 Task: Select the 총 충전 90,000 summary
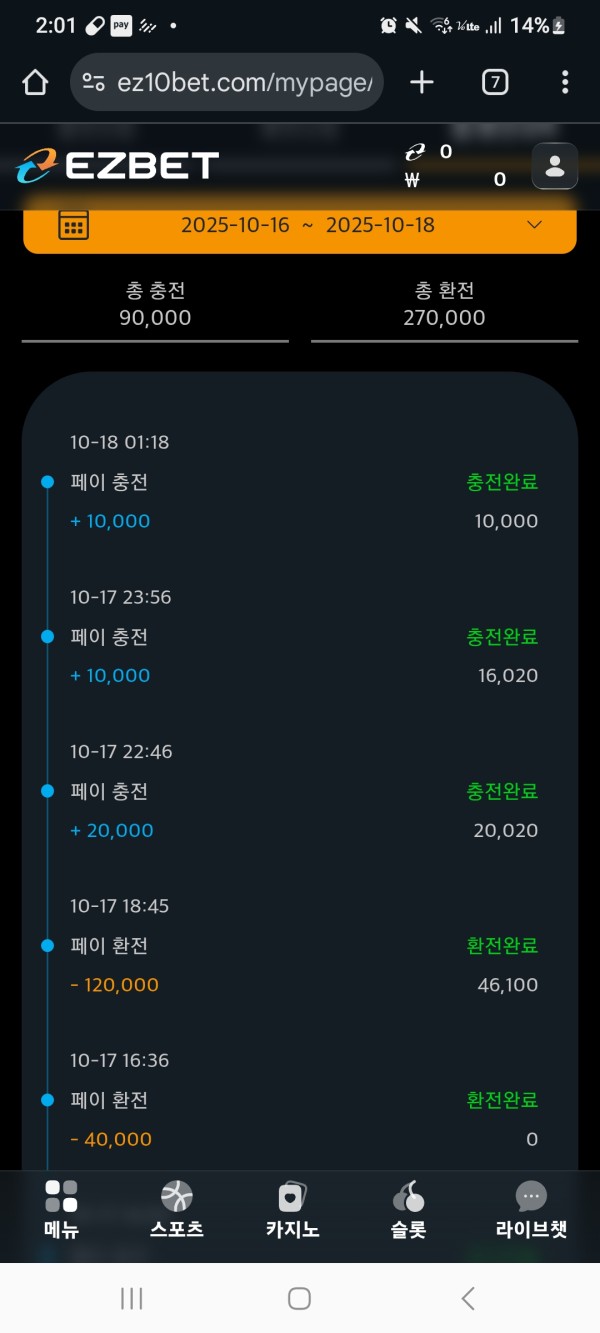[155, 304]
